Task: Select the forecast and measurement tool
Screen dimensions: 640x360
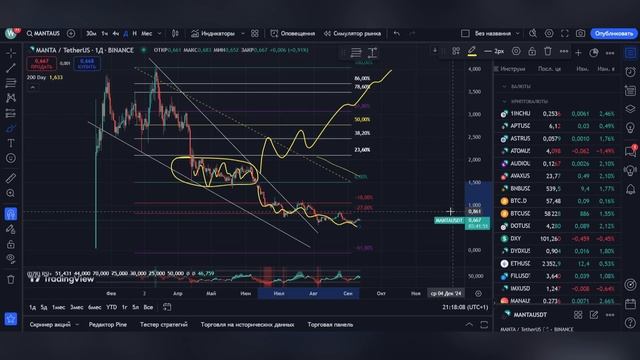Action: 11,113
